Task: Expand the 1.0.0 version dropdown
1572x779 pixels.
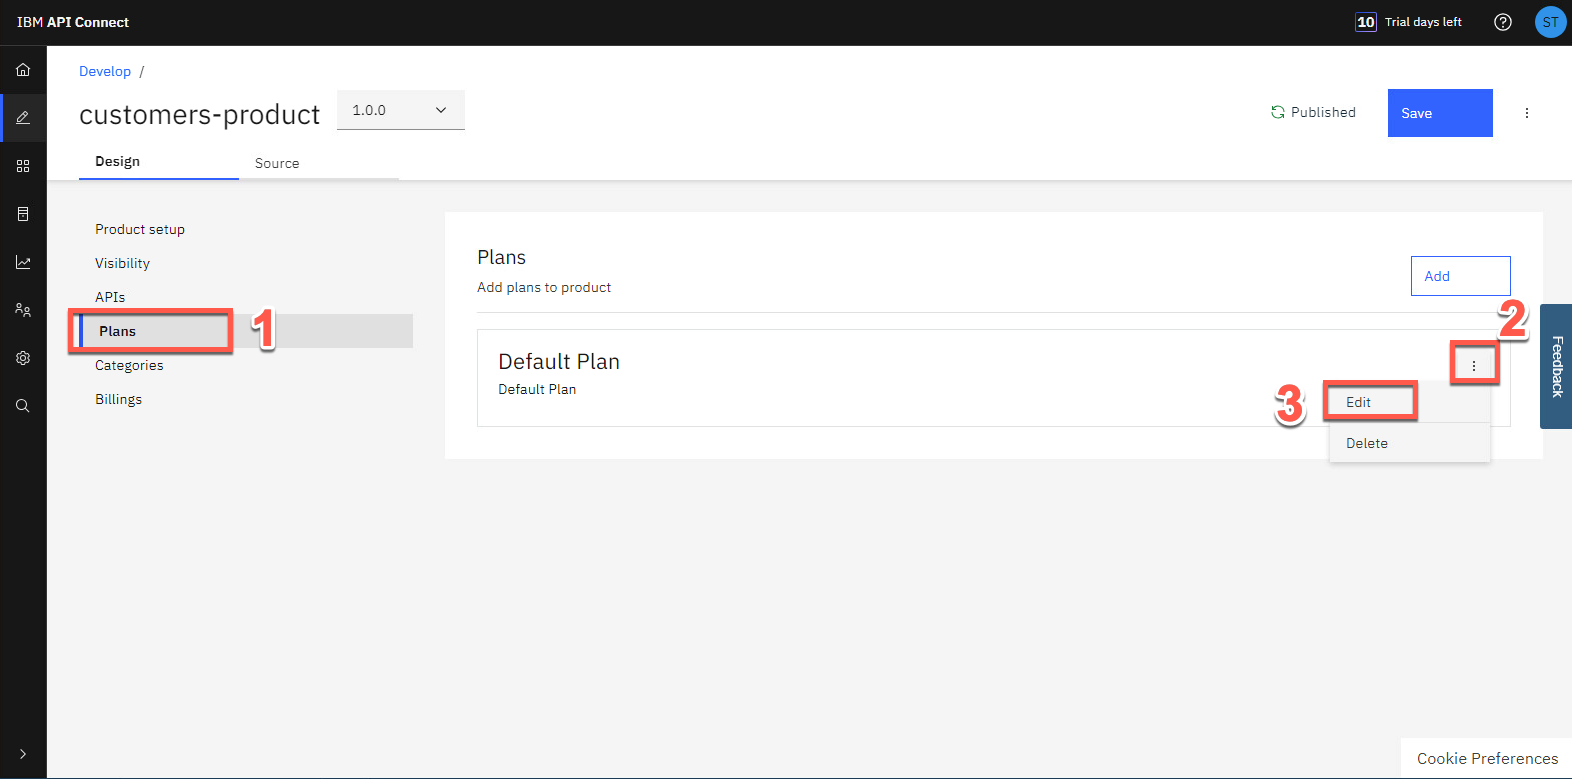Action: tap(400, 110)
